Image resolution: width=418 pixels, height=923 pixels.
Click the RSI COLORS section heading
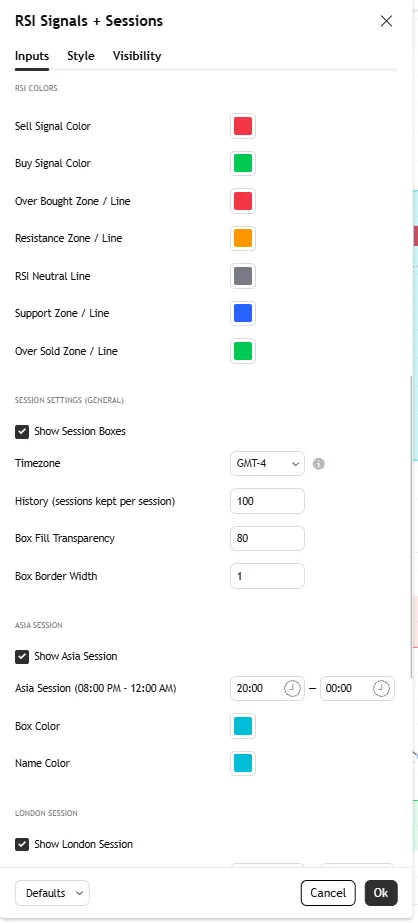pyautogui.click(x=36, y=89)
